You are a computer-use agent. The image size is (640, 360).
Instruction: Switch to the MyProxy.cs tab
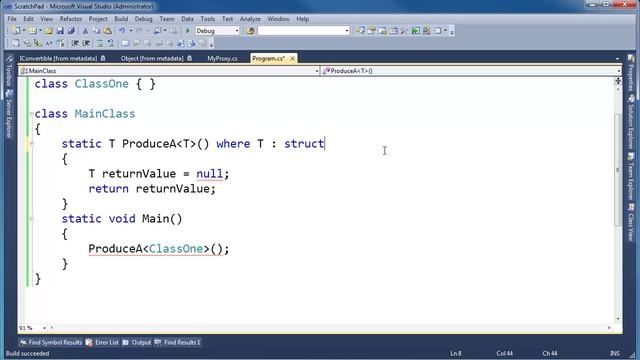pos(222,58)
